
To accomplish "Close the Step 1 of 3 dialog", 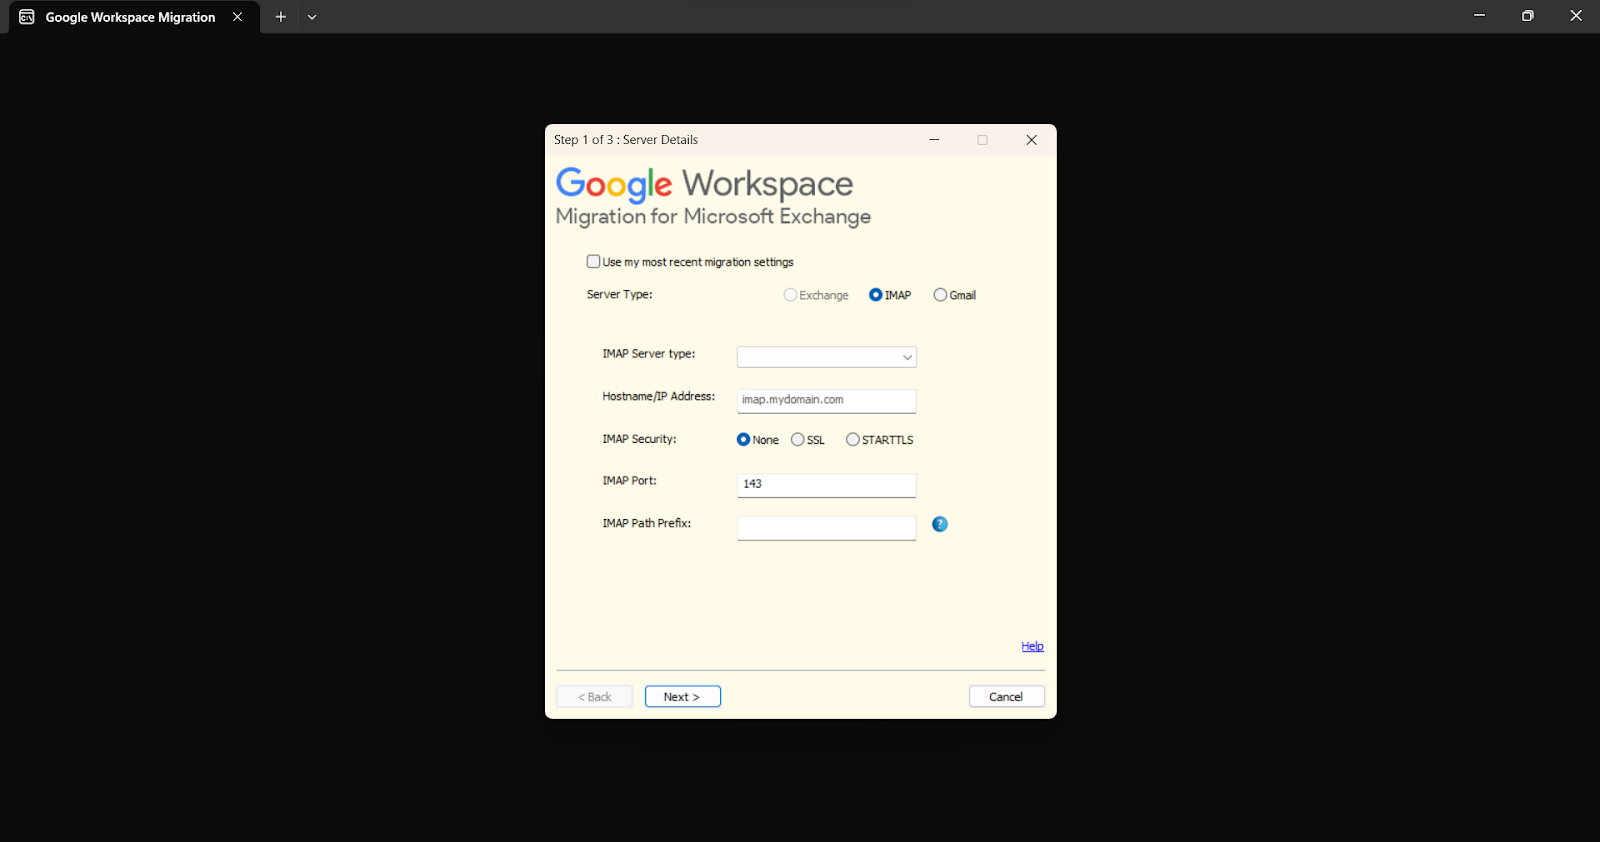I will pos(1031,140).
